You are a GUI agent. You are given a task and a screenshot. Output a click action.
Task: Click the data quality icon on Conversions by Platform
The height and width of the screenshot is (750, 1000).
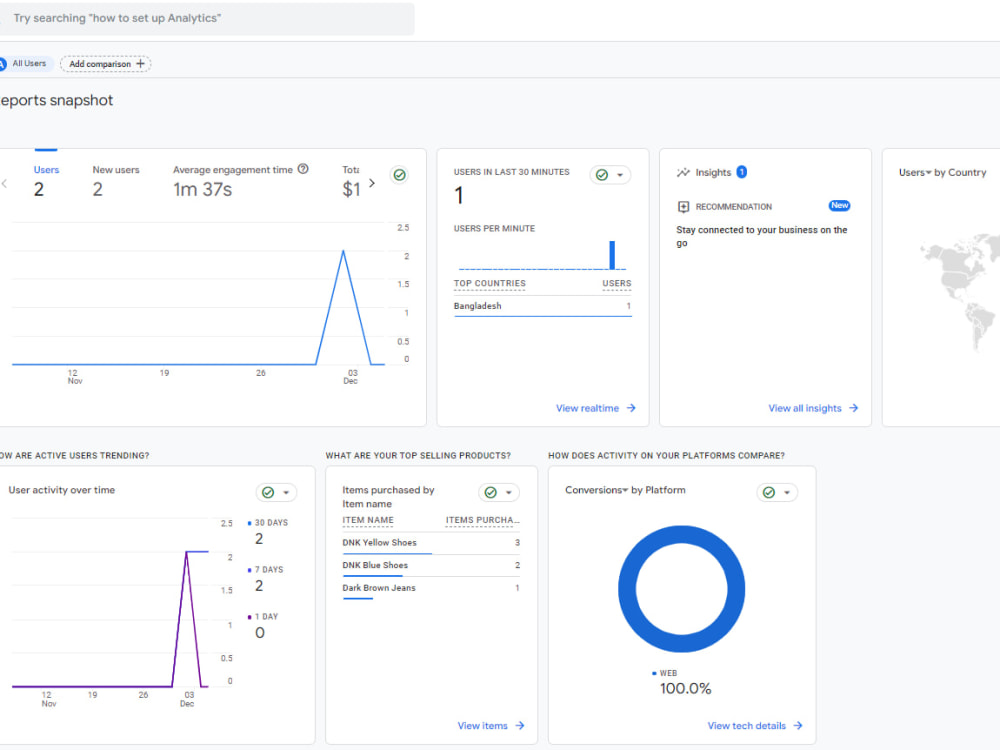[x=769, y=492]
